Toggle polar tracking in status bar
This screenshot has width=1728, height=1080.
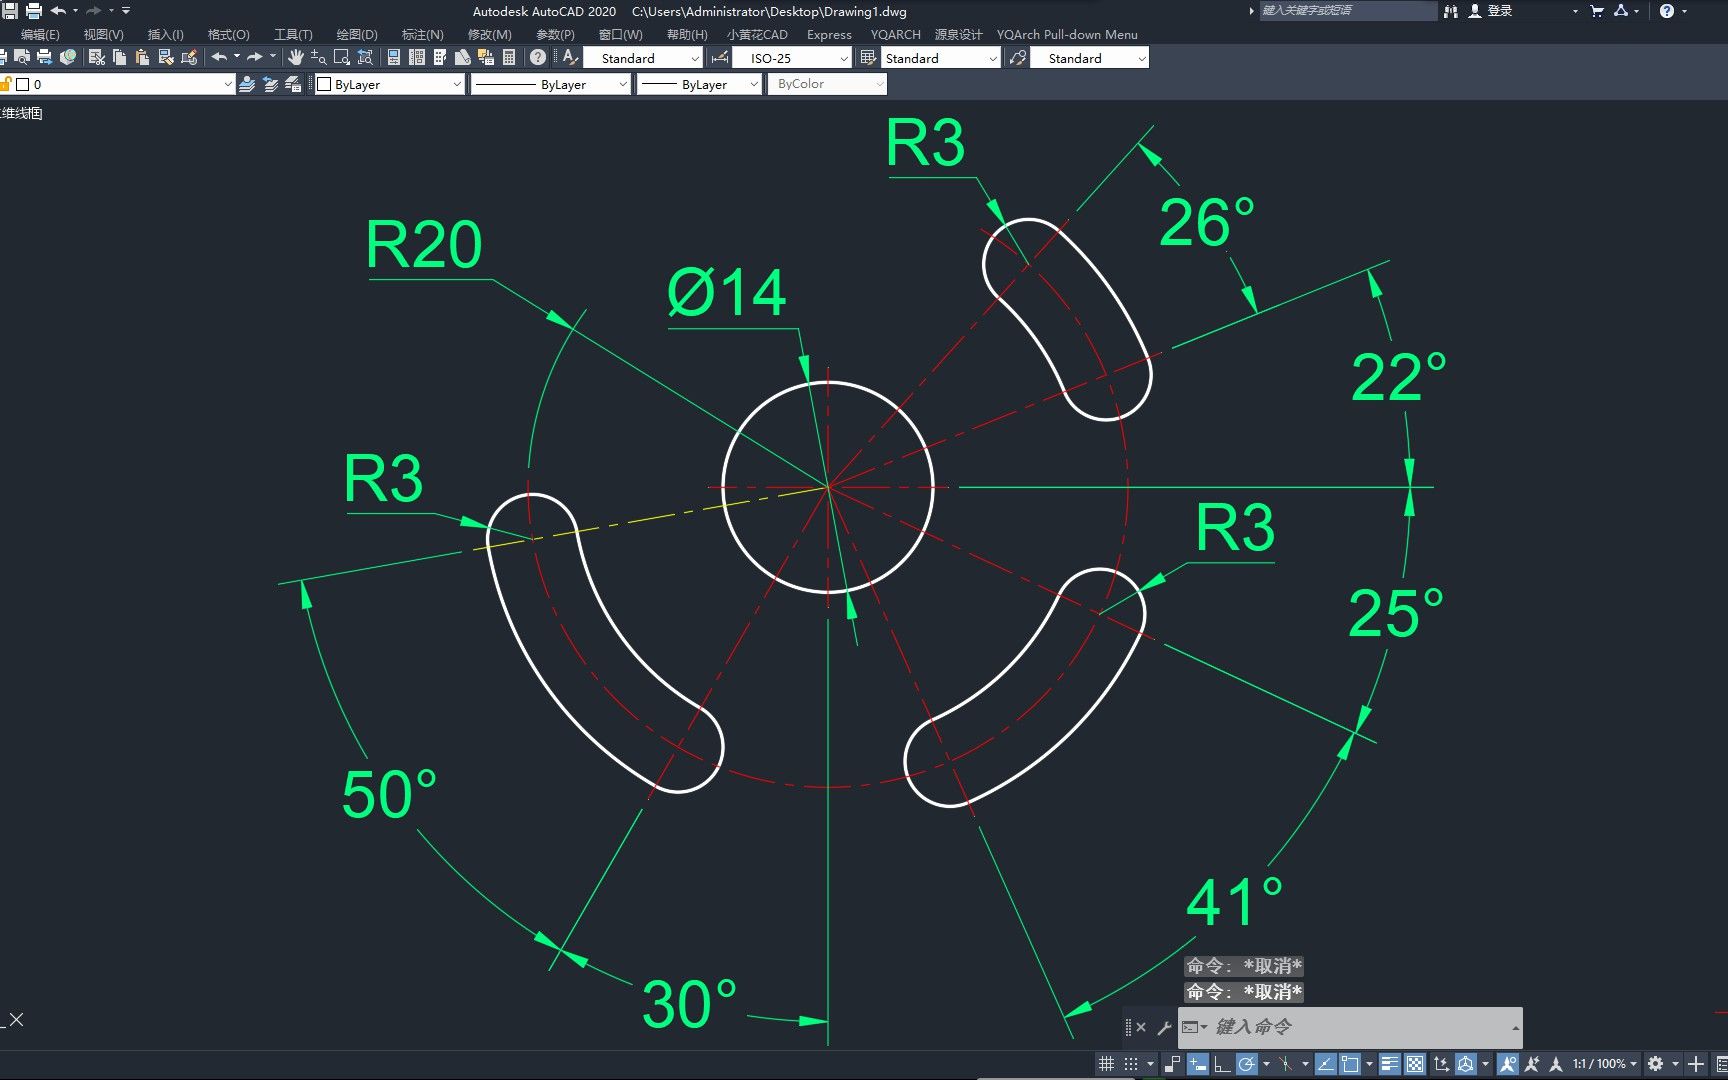pos(1247,1064)
